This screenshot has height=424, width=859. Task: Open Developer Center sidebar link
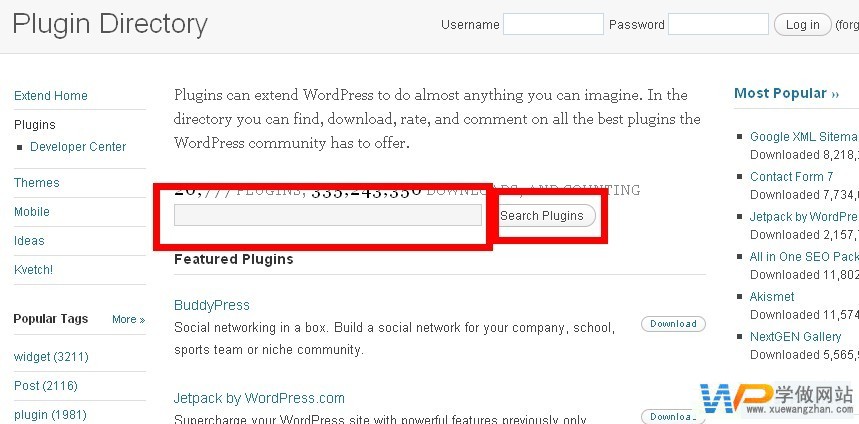tap(78, 147)
